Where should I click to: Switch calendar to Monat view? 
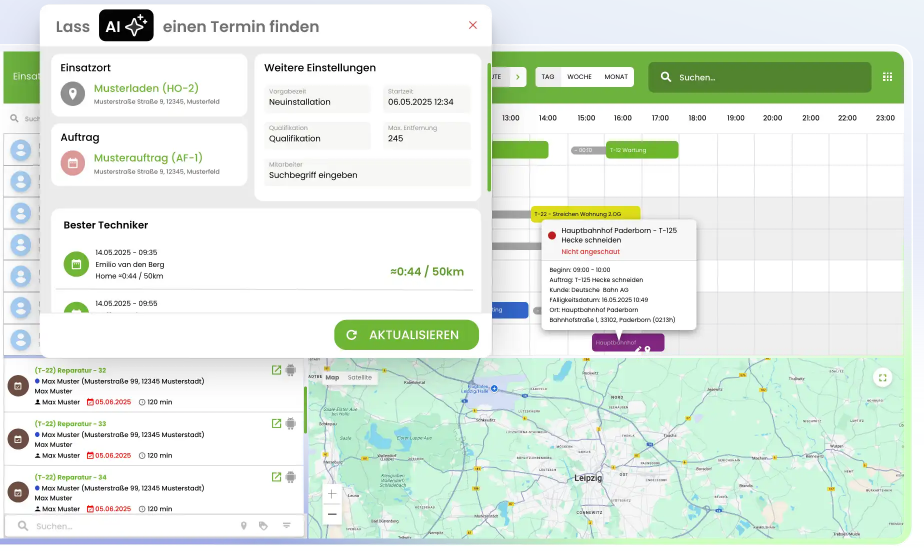(616, 77)
